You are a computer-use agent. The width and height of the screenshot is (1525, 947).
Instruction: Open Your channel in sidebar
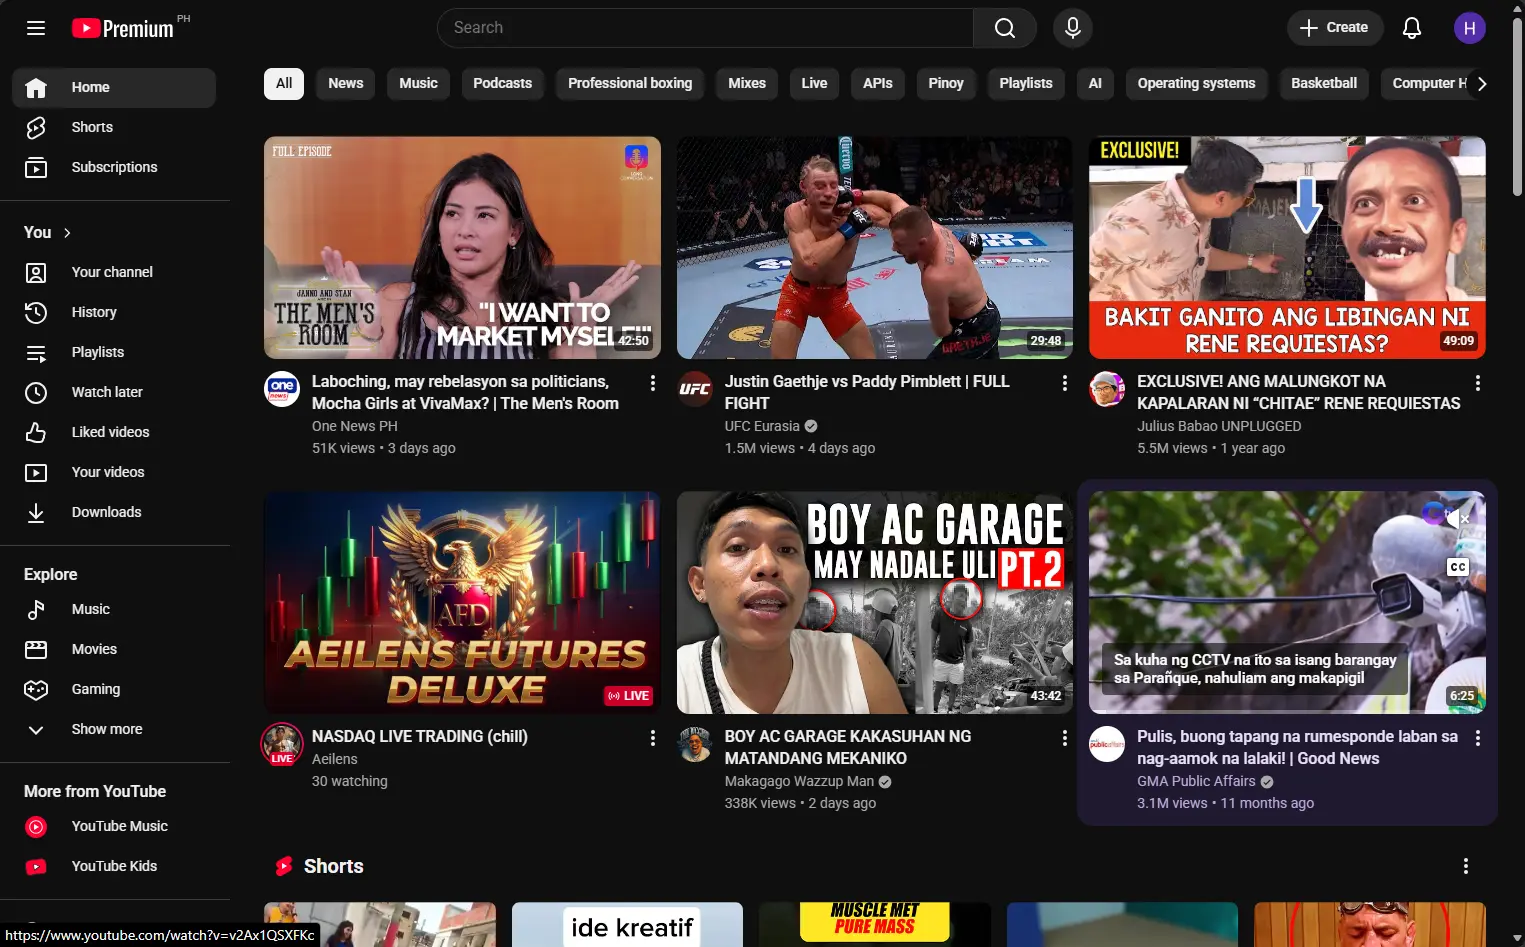click(x=114, y=273)
